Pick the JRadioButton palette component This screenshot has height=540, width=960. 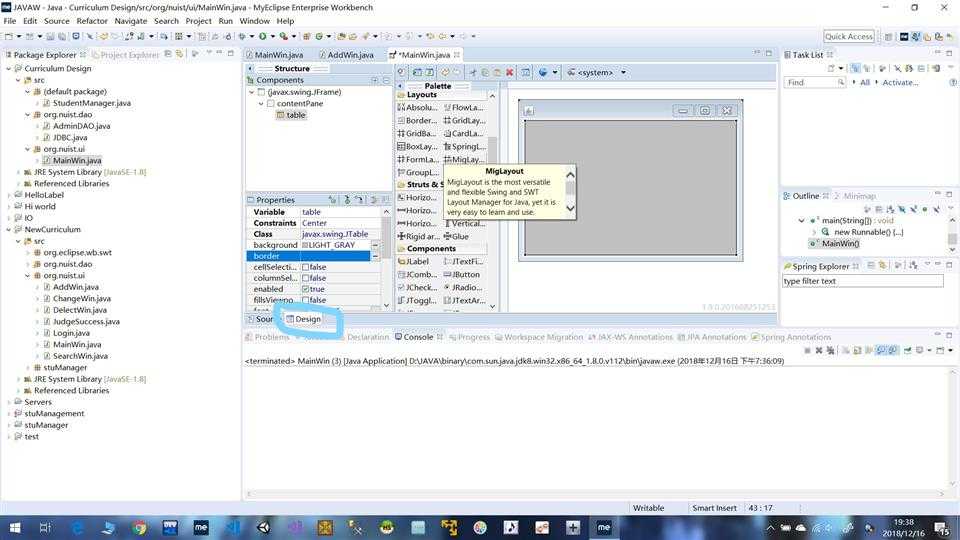(x=463, y=287)
